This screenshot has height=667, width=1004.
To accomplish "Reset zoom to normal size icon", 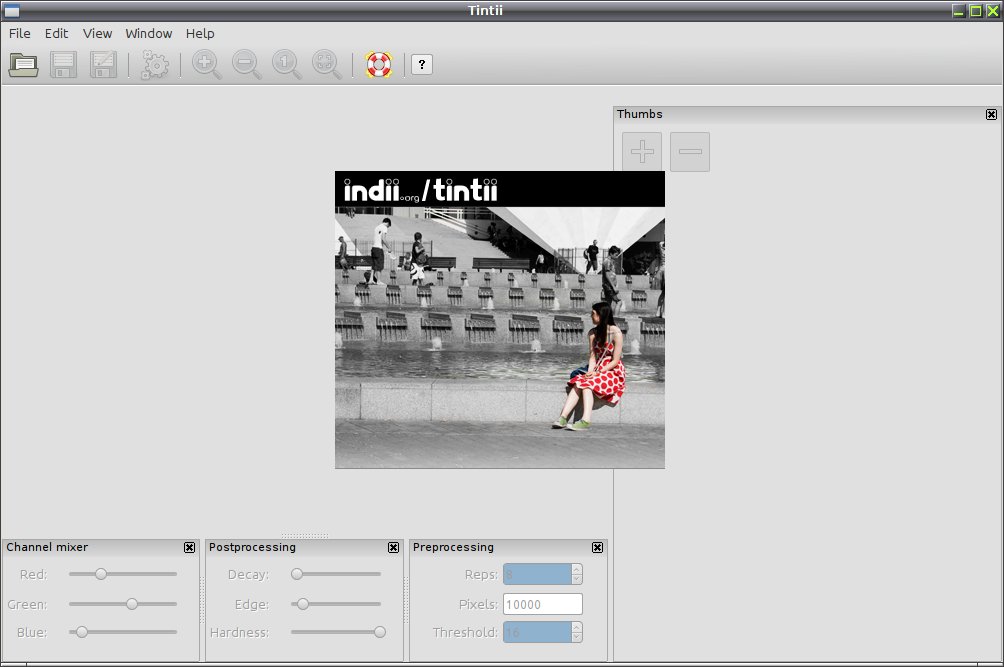I will 287,65.
